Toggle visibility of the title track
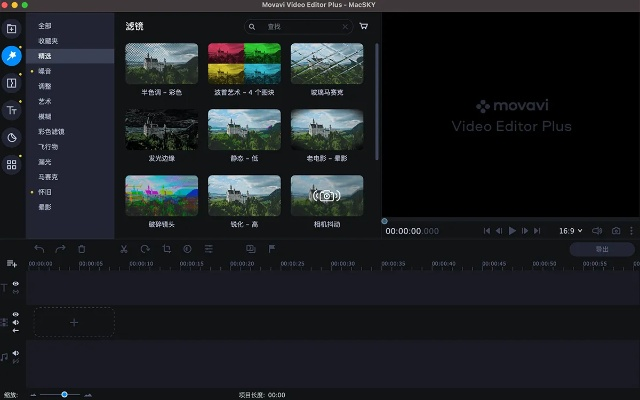This screenshot has width=640, height=400. [x=16, y=284]
